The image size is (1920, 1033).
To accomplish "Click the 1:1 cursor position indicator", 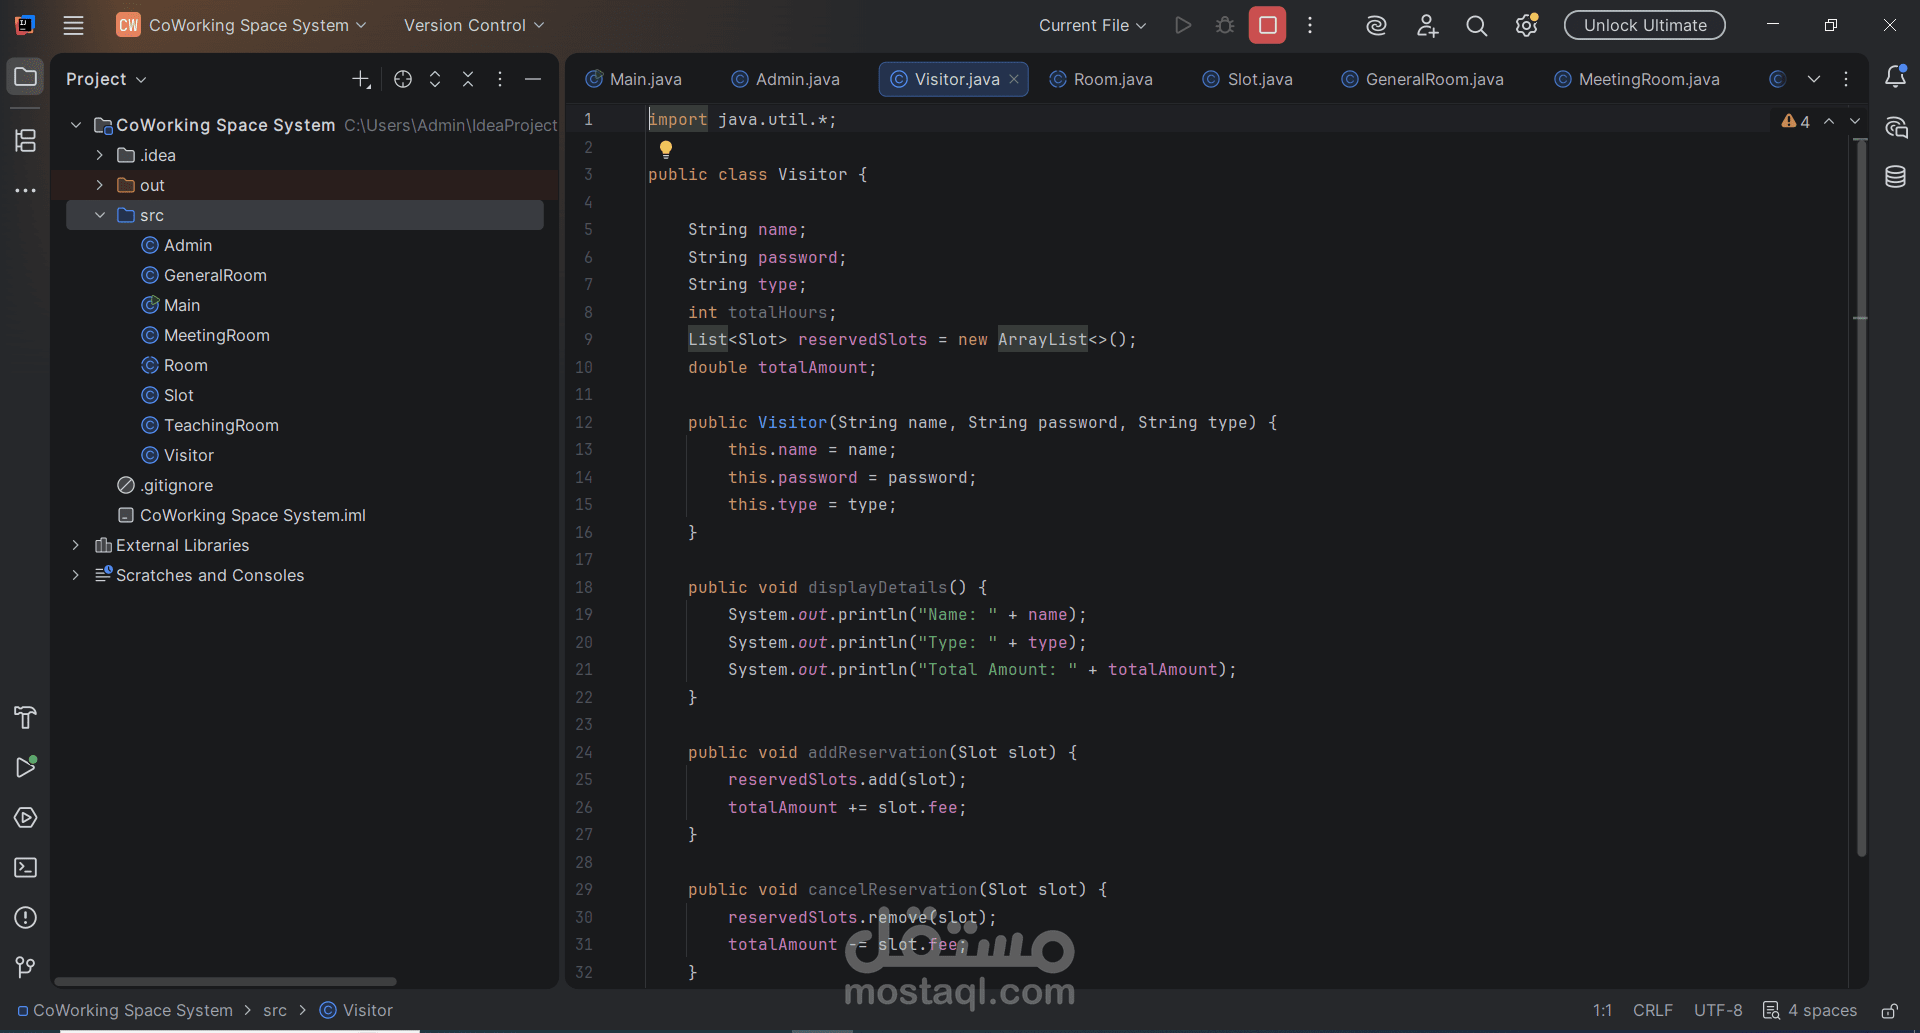I will [1602, 1011].
